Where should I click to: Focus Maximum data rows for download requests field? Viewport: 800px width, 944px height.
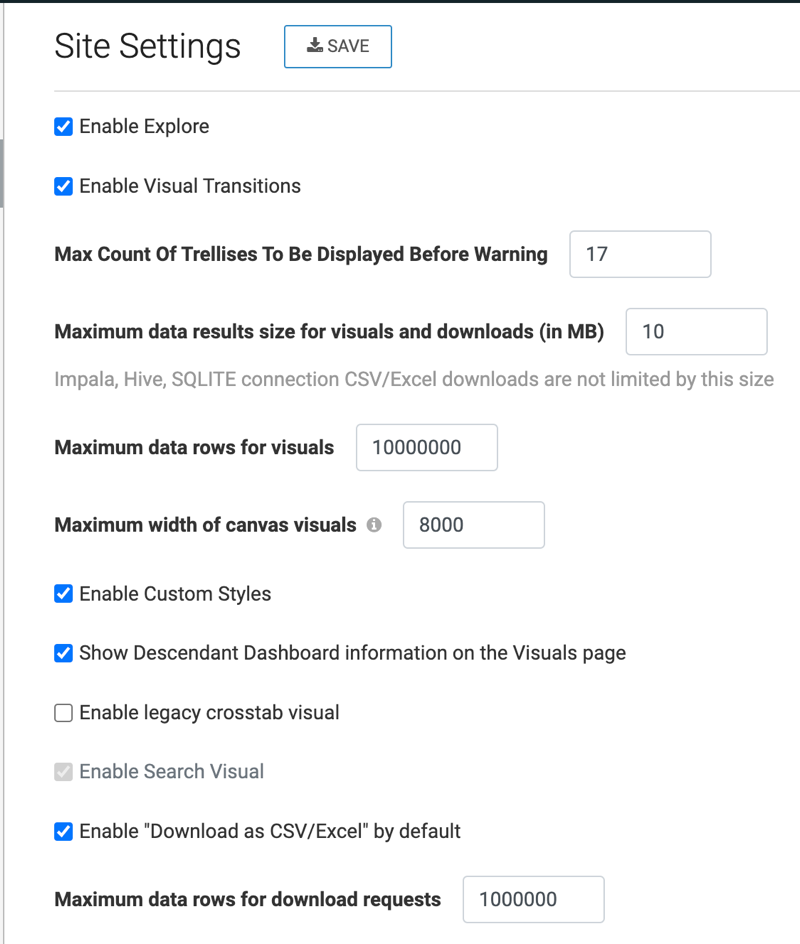click(533, 899)
